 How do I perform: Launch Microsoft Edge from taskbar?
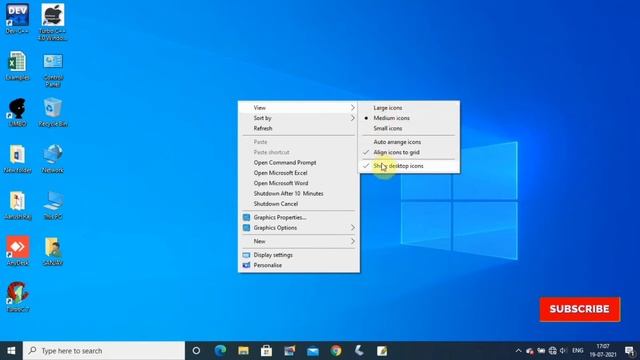pos(220,351)
